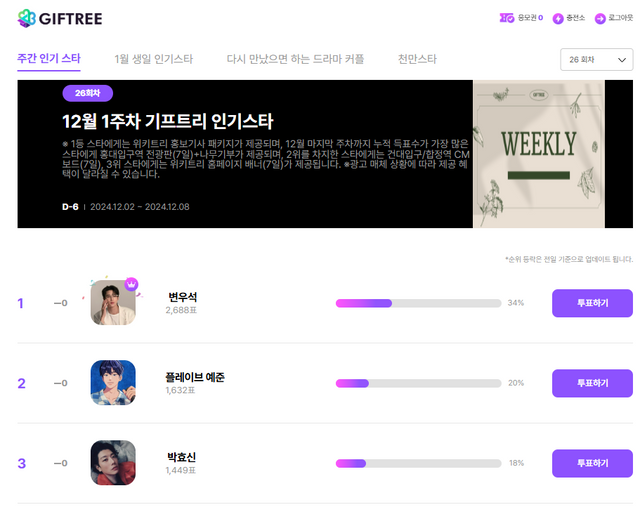Vote for 박효신 with 투표하기
The height and width of the screenshot is (516, 640).
coord(592,463)
